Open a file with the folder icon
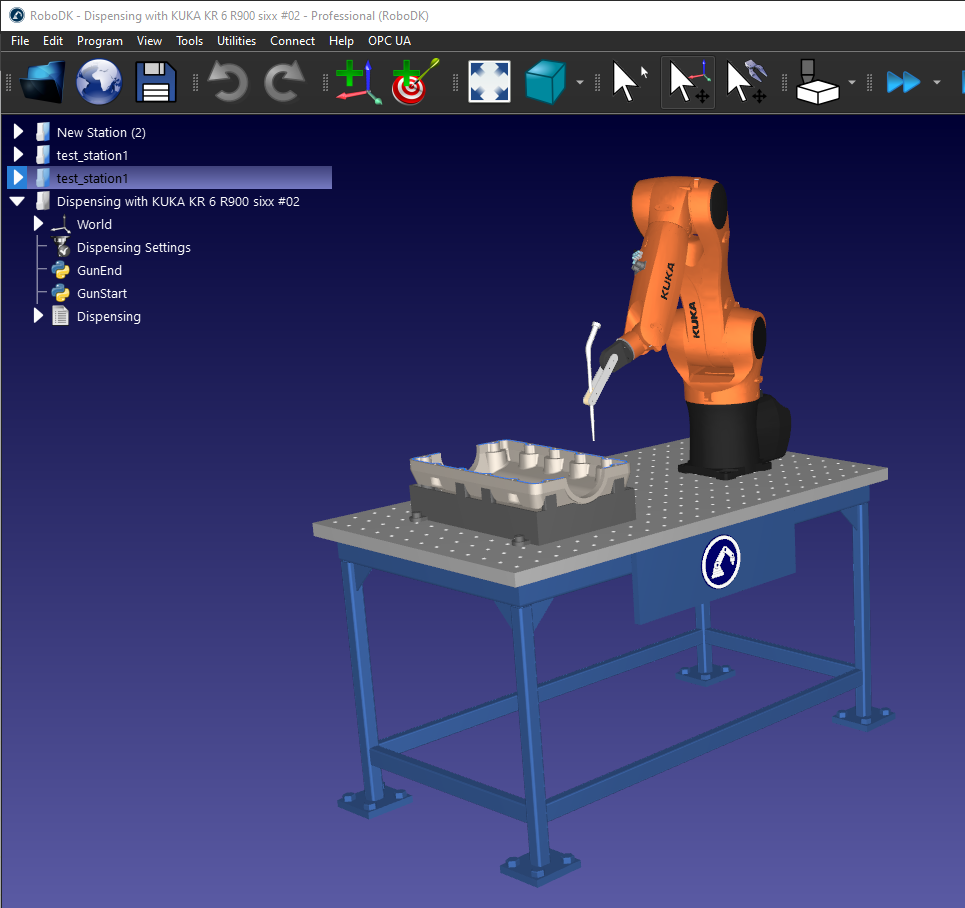Image resolution: width=965 pixels, height=908 pixels. (42, 82)
